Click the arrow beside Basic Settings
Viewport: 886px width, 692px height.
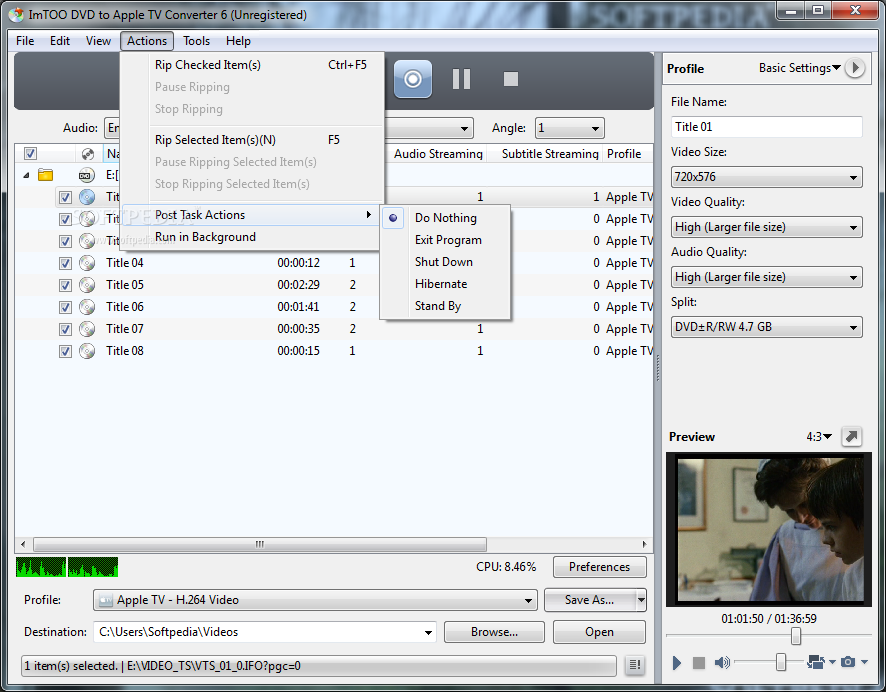pyautogui.click(x=855, y=68)
